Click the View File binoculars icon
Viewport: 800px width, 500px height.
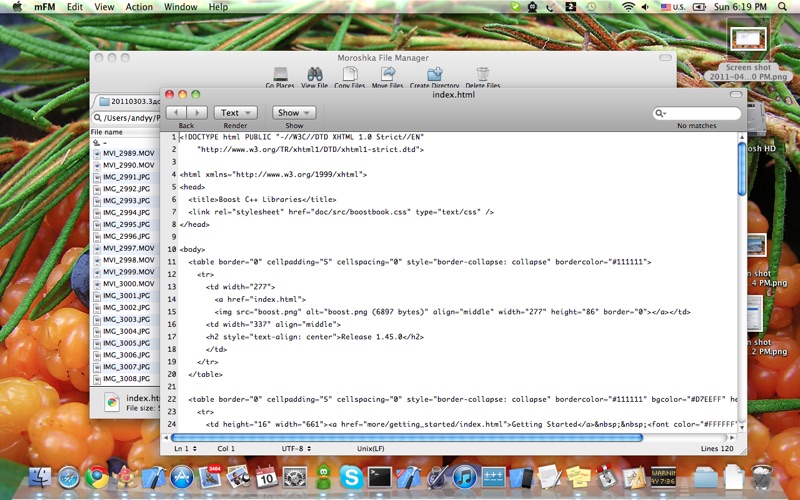click(314, 75)
